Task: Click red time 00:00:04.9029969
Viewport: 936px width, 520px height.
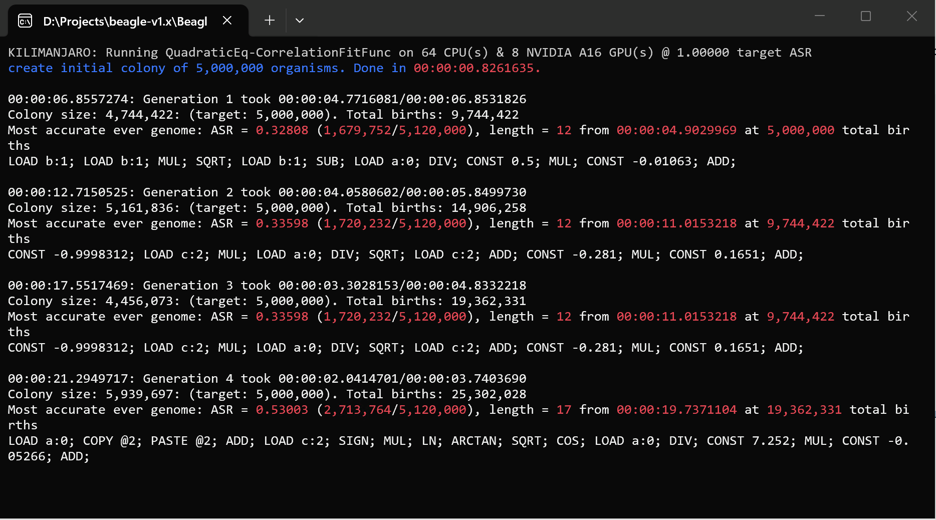Action: [676, 130]
